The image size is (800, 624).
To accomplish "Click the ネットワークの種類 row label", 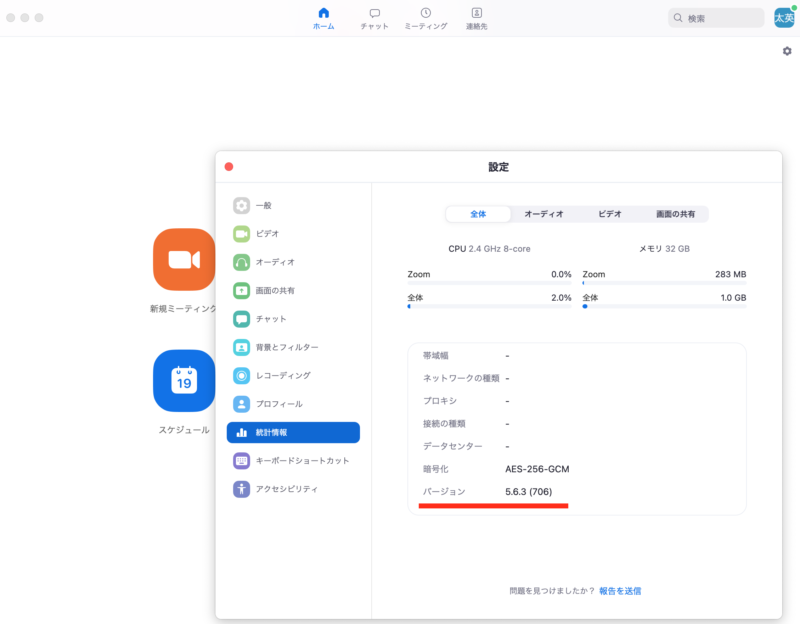I will (461, 378).
